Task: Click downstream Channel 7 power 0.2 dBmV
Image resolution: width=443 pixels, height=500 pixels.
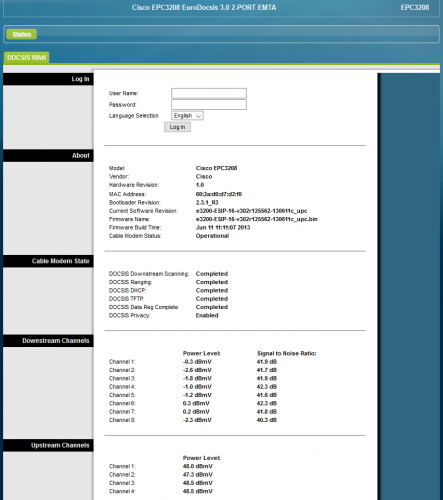Action: pos(196,412)
